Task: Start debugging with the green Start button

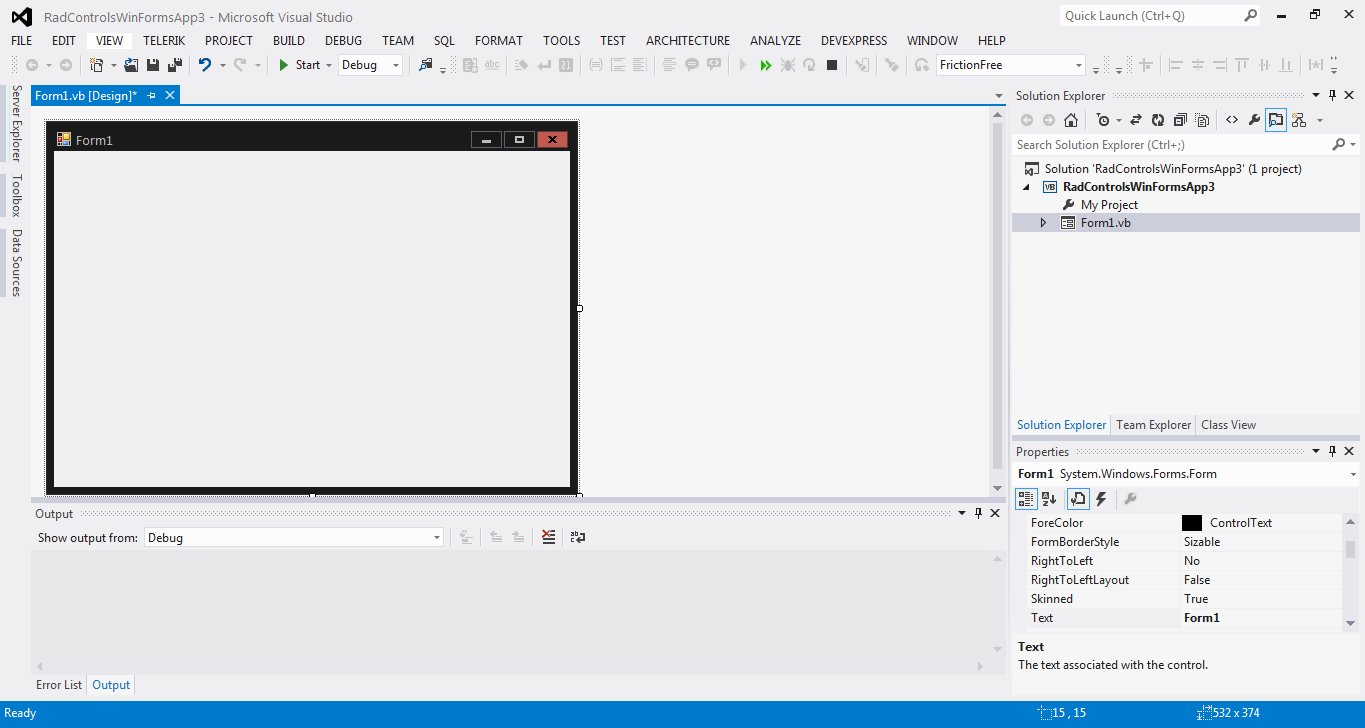Action: pyautogui.click(x=299, y=65)
